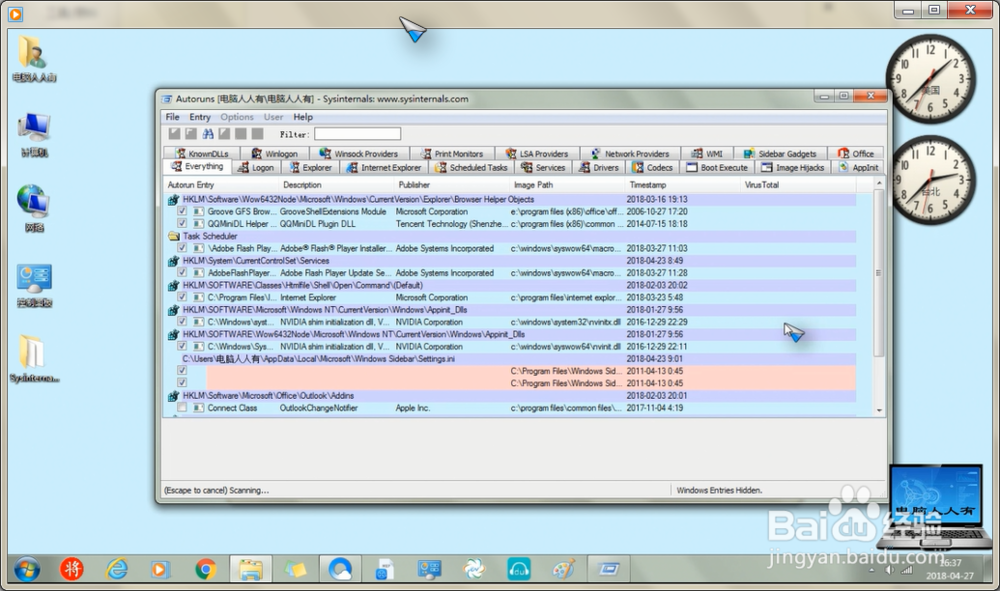Click the Autorun Entry column header
This screenshot has height=591, width=1000.
[221, 185]
